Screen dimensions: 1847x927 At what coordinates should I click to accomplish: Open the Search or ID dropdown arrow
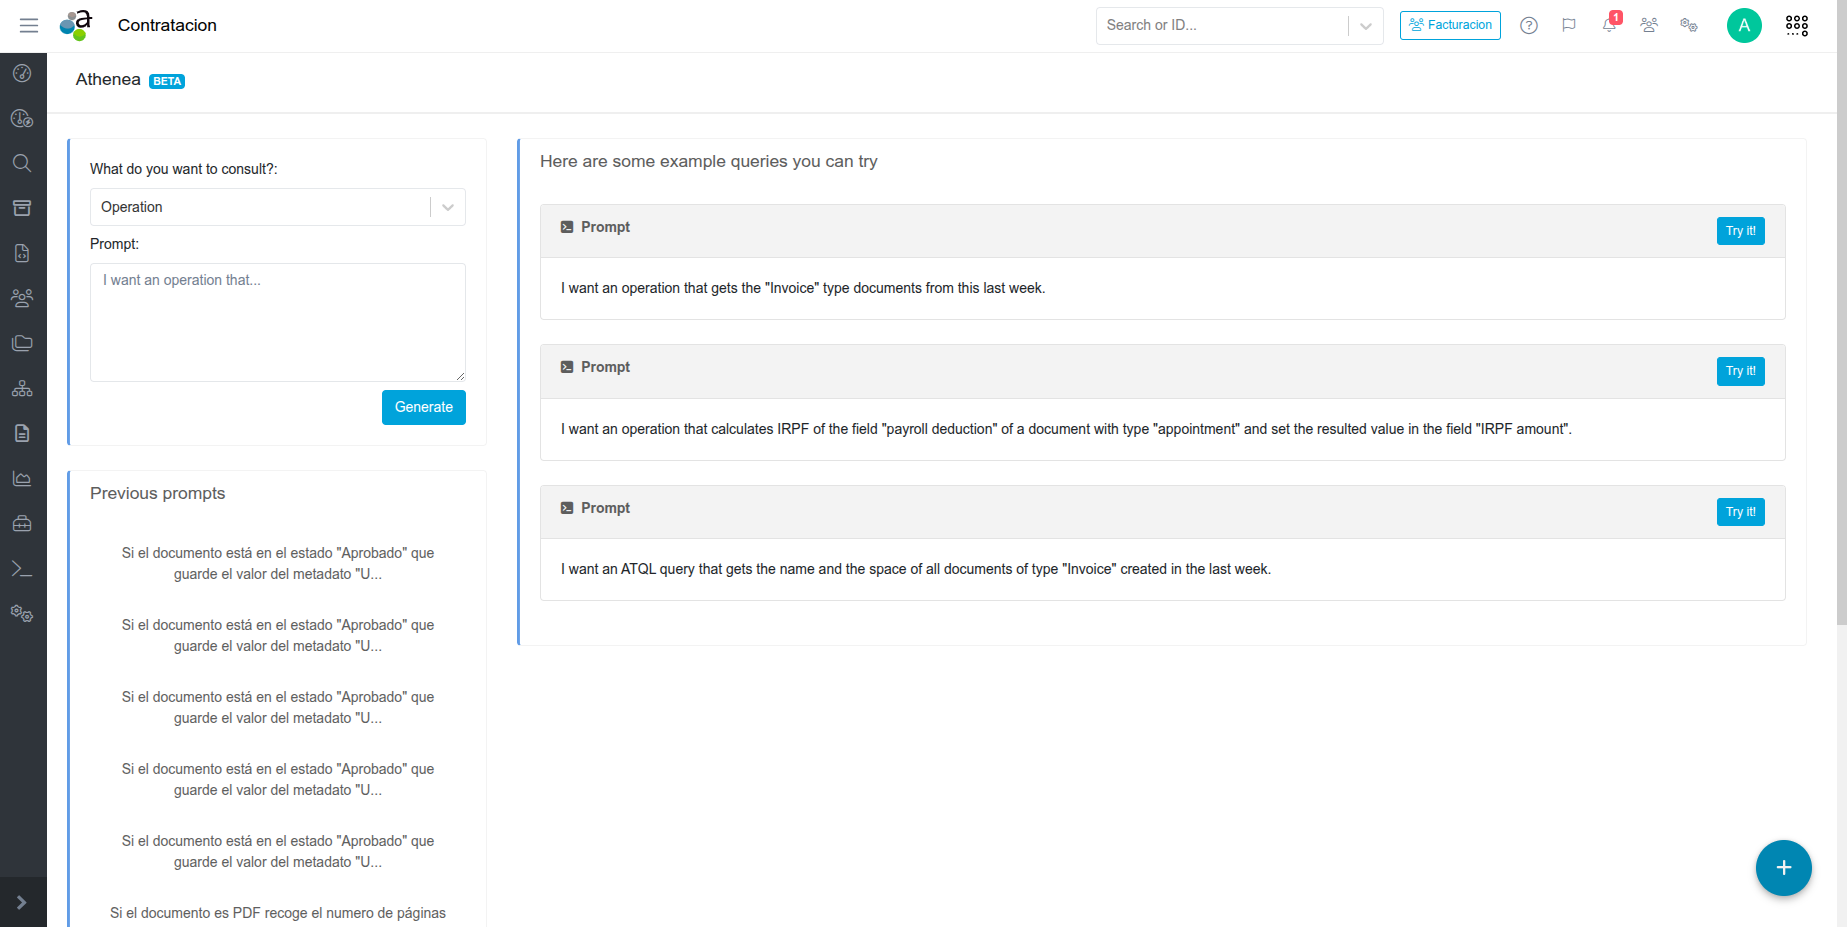click(1365, 26)
